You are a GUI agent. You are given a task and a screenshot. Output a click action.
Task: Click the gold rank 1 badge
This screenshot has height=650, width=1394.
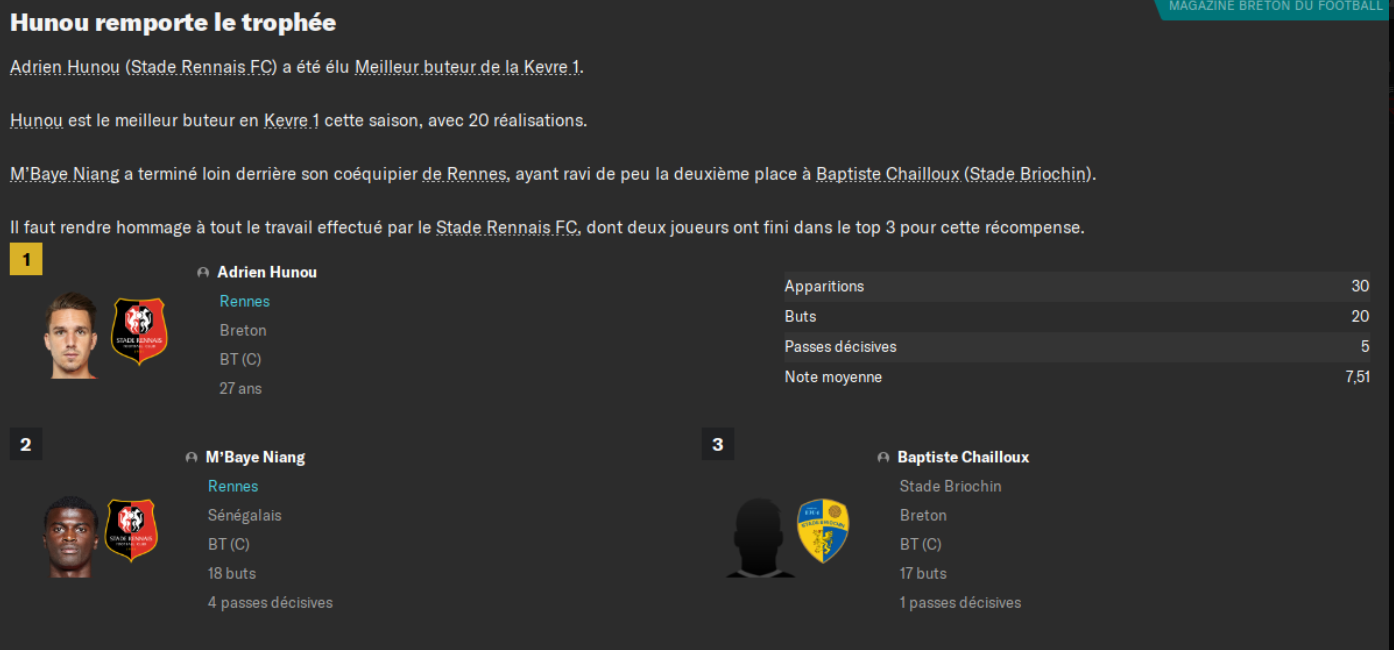tap(26, 261)
